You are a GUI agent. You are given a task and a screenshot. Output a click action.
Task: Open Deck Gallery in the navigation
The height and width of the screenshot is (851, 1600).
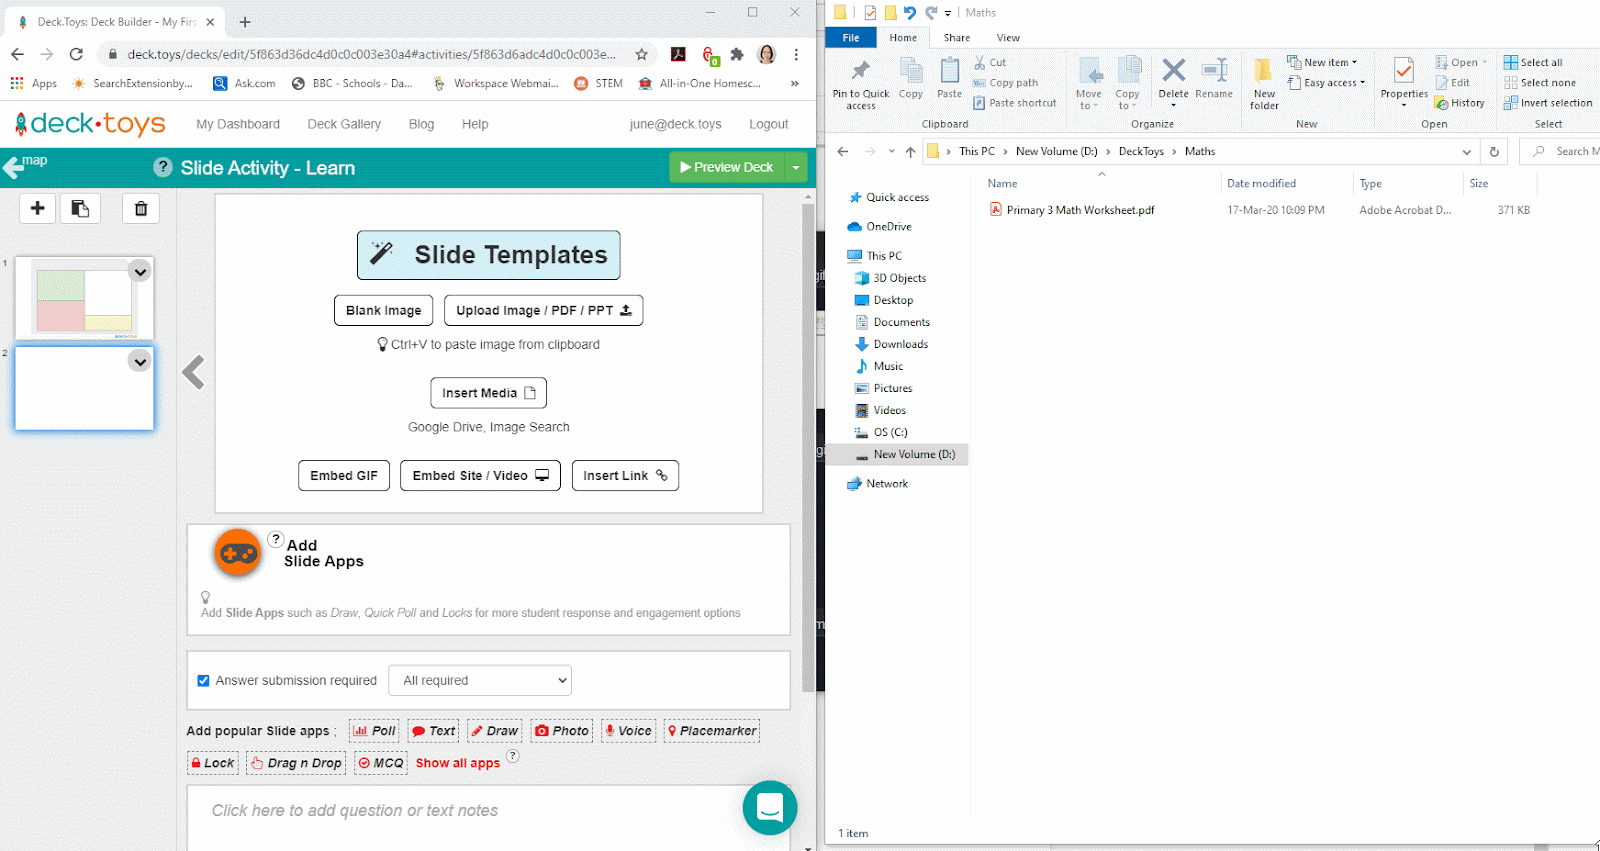pyautogui.click(x=344, y=124)
